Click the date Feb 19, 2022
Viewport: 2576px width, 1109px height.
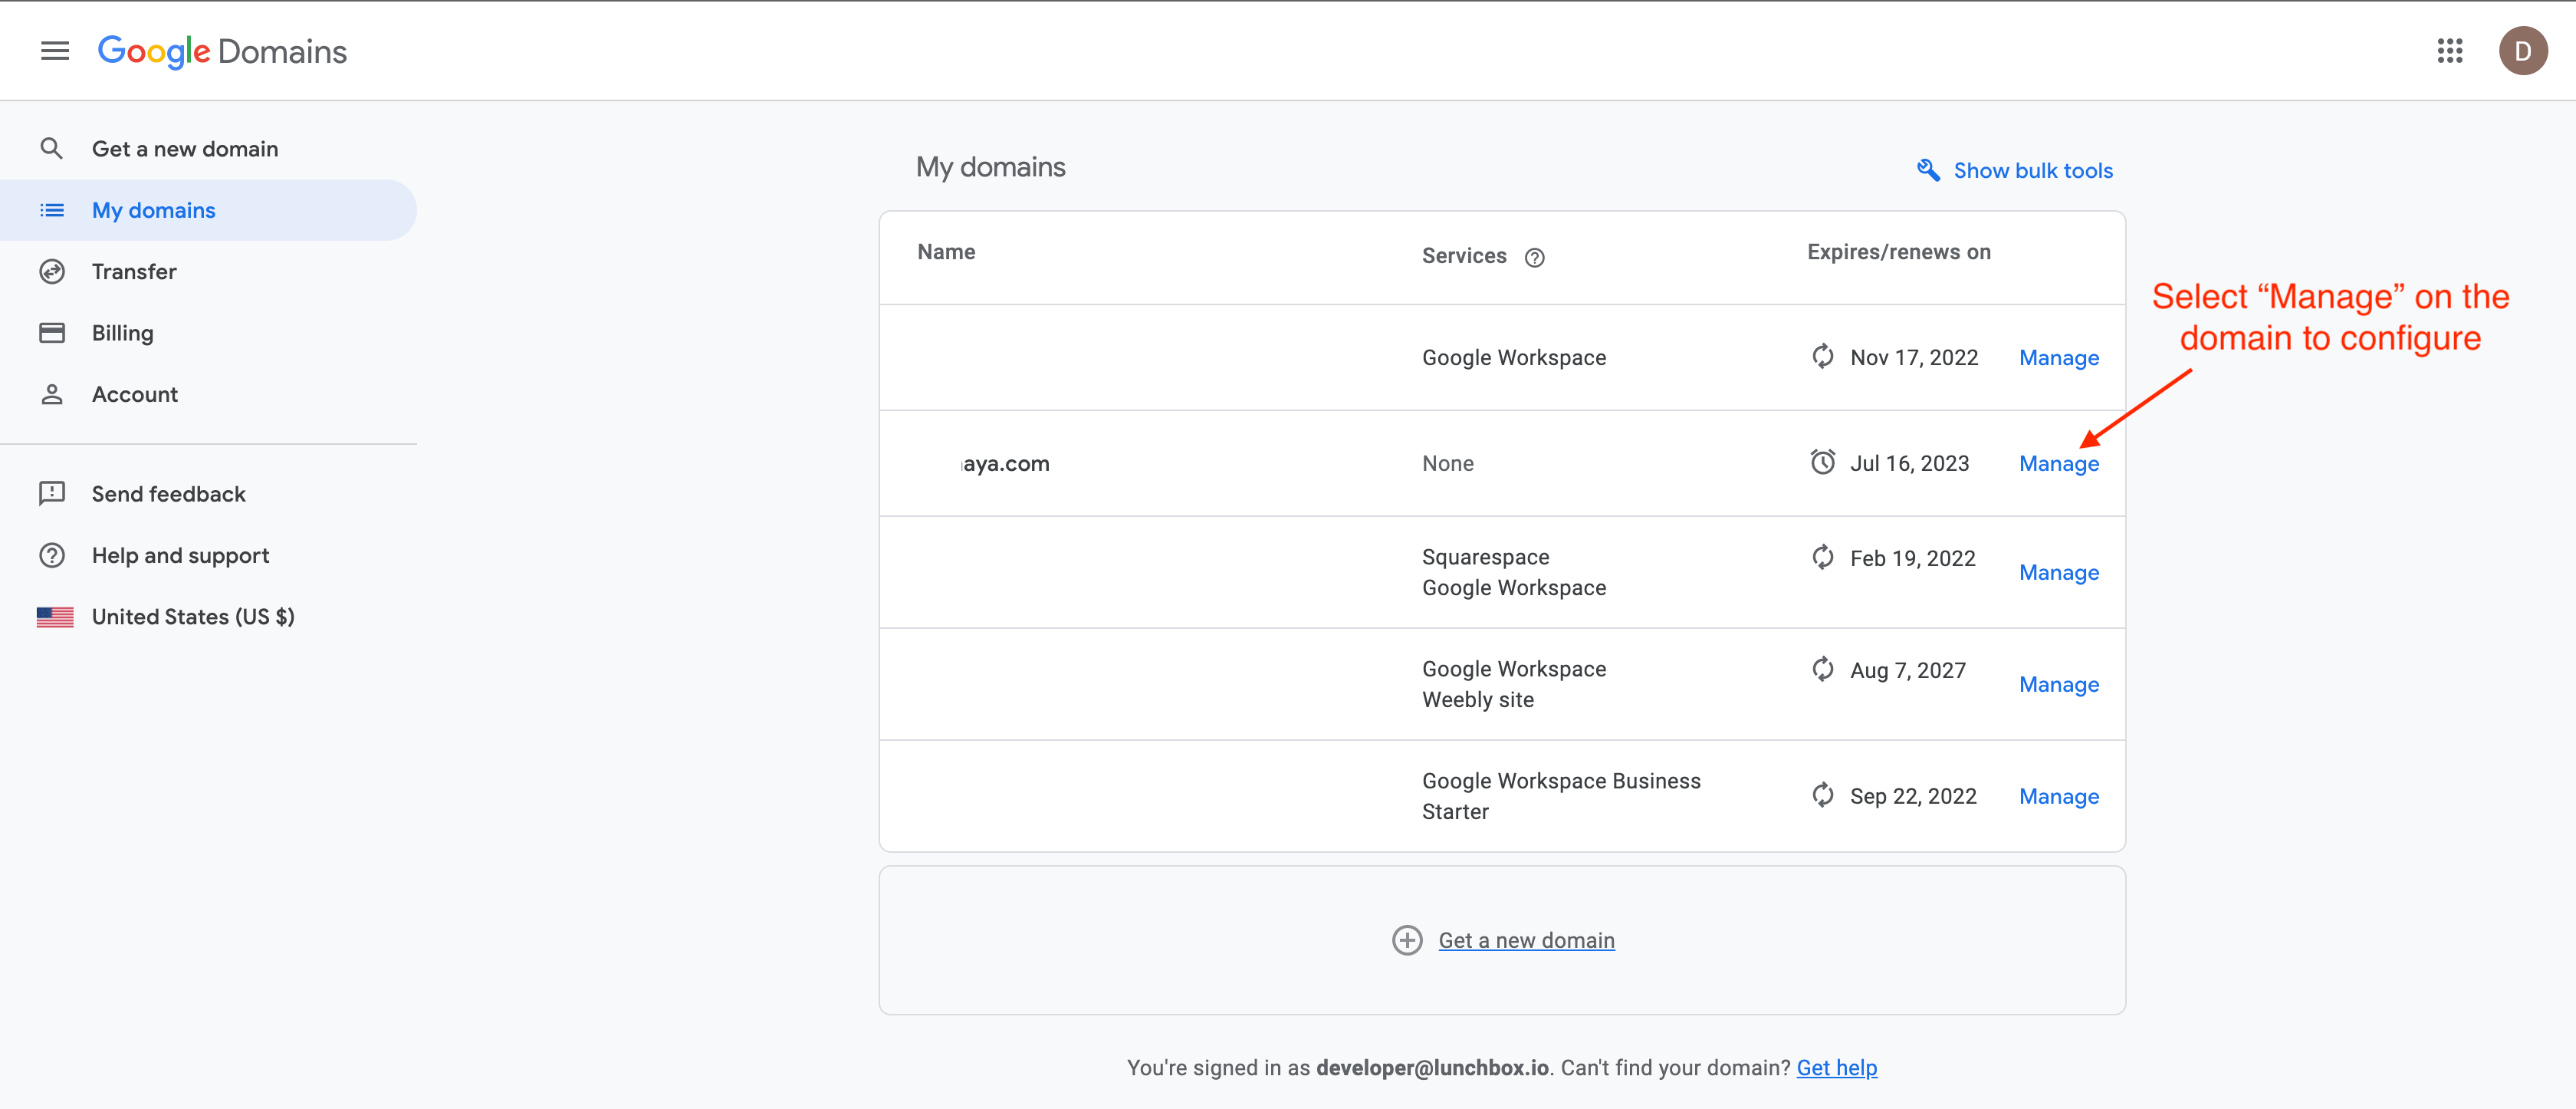pos(1912,559)
